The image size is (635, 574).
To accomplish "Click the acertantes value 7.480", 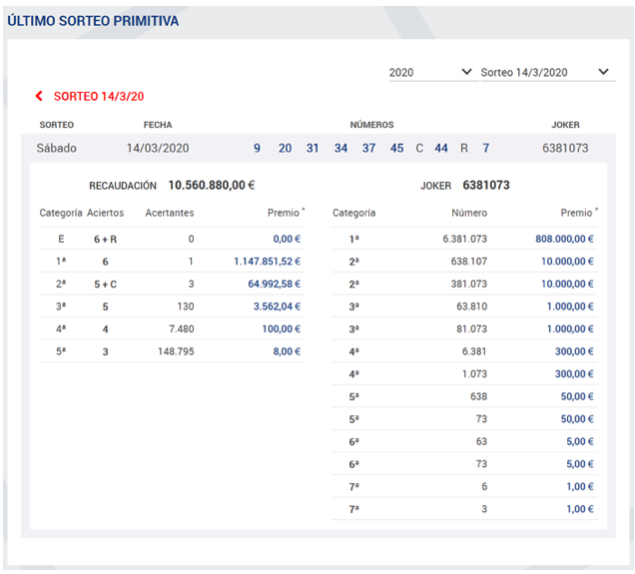I will (181, 329).
